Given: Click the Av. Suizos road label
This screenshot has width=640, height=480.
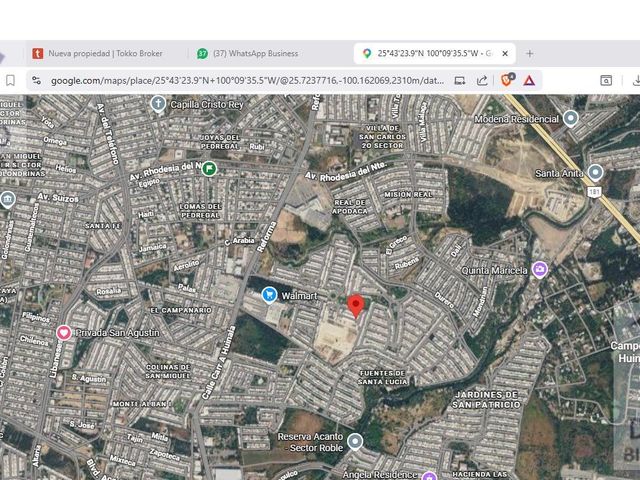Looking at the screenshot, I should [58, 198].
